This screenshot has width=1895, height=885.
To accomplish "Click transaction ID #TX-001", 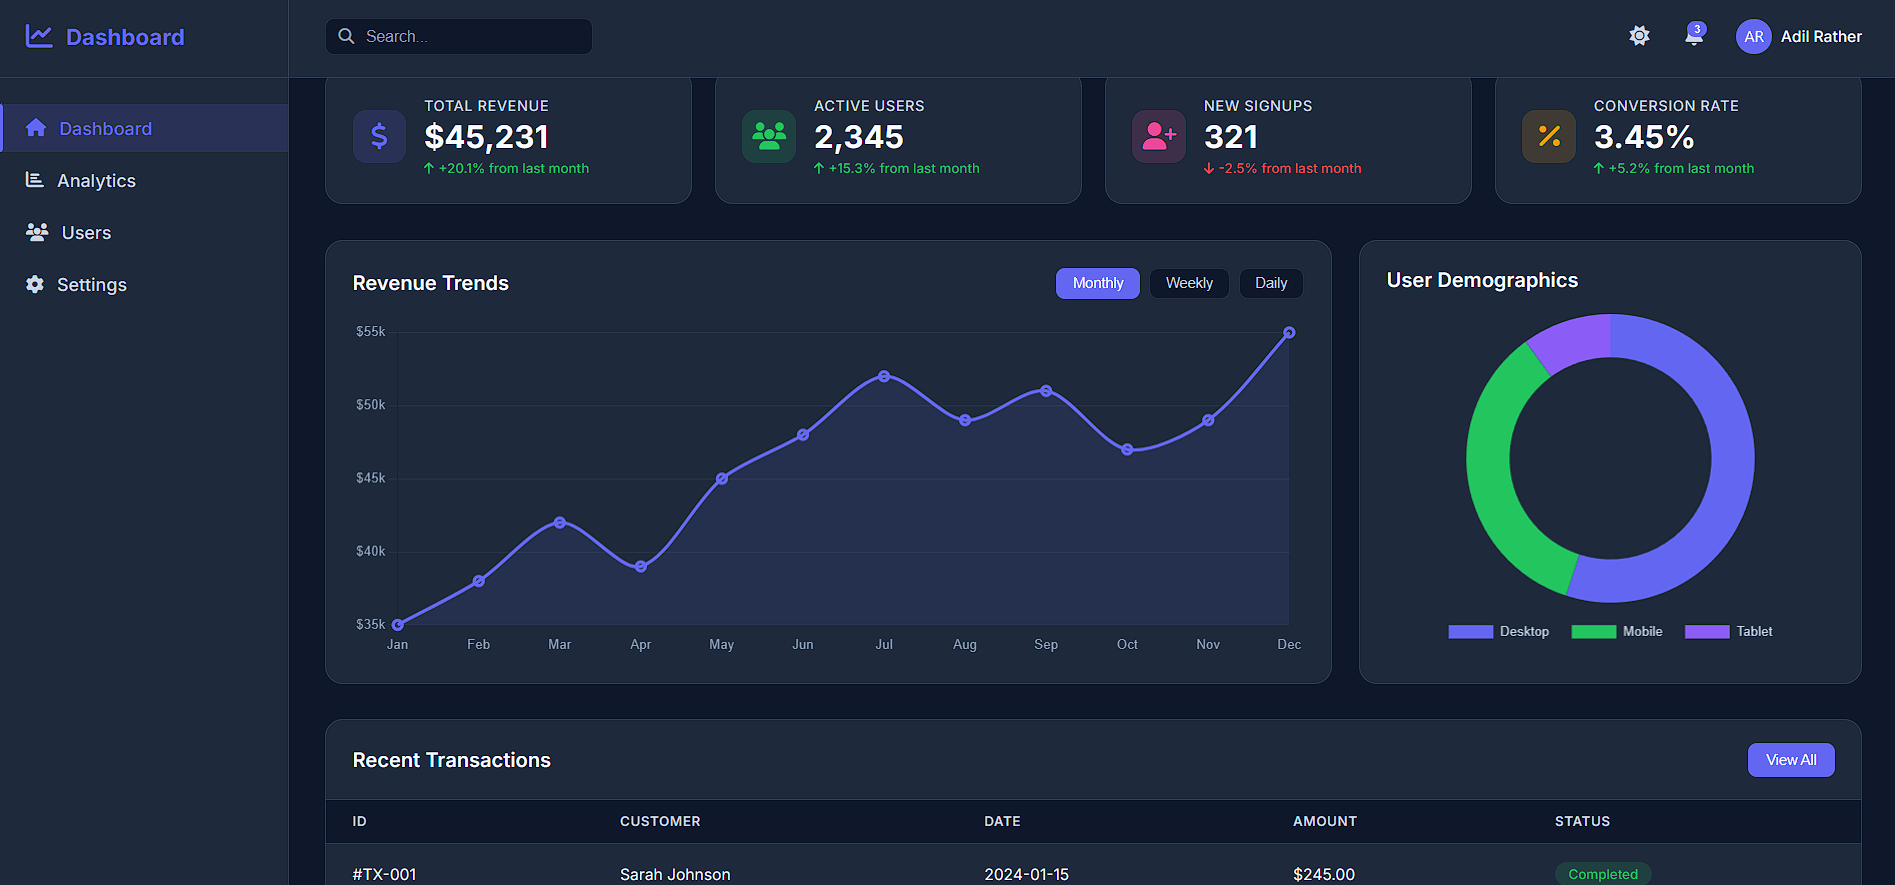I will 385,874.
